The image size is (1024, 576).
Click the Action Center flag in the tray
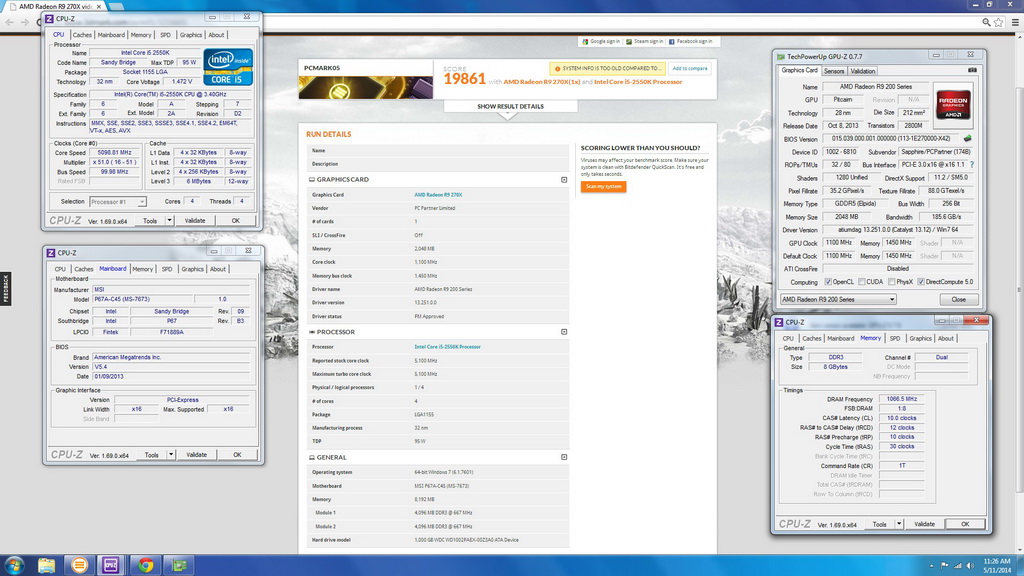click(944, 566)
